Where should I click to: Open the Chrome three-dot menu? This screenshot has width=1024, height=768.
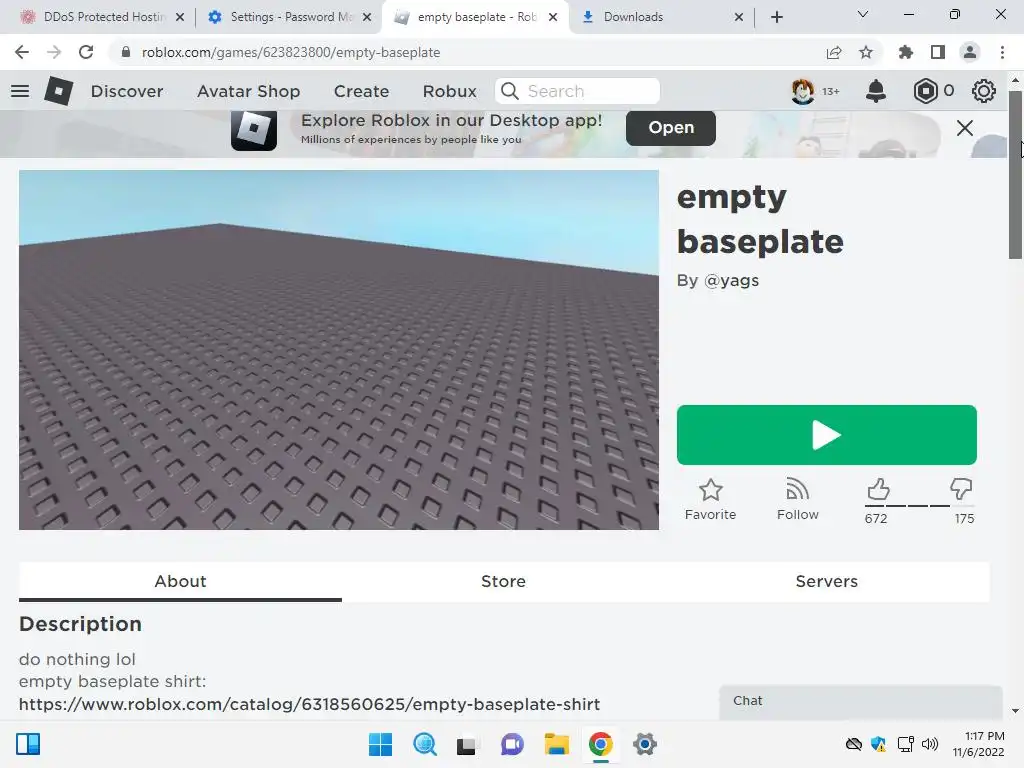[1002, 52]
